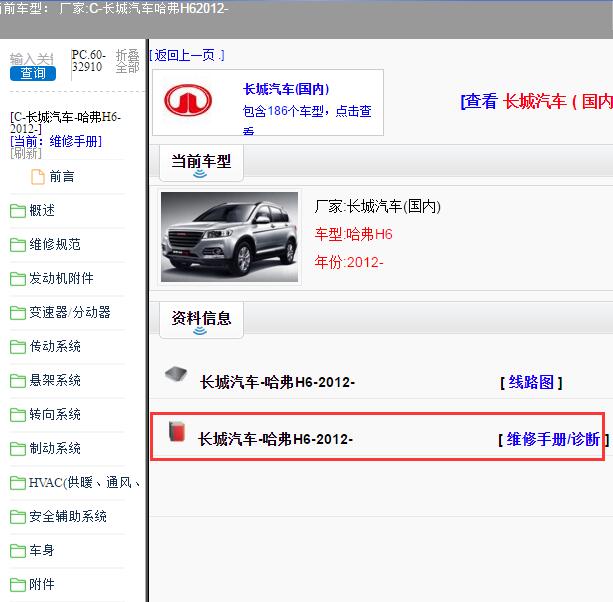This screenshot has height=602, width=613.
Task: Click 当前：维修手册 link in sidebar
Action: (x=56, y=141)
